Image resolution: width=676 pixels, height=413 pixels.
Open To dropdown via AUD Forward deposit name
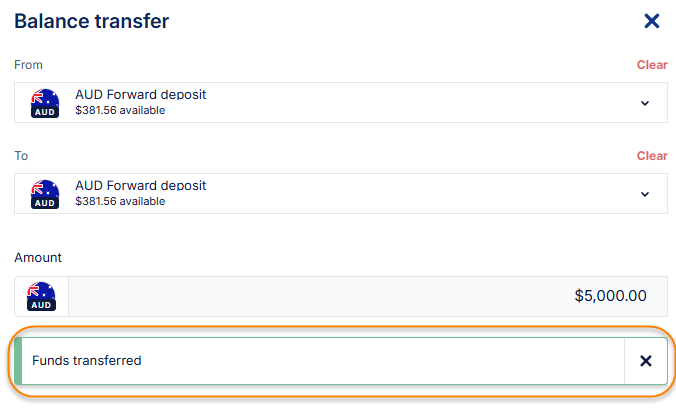click(140, 186)
